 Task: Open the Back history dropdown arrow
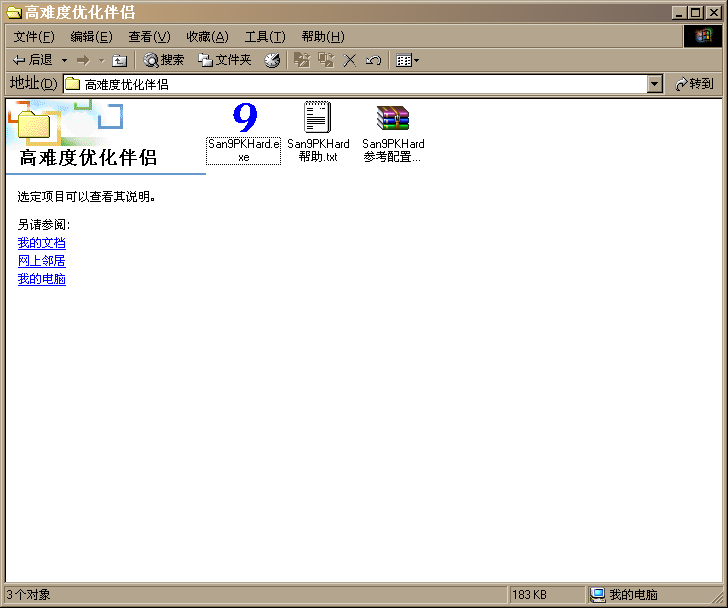coord(65,60)
